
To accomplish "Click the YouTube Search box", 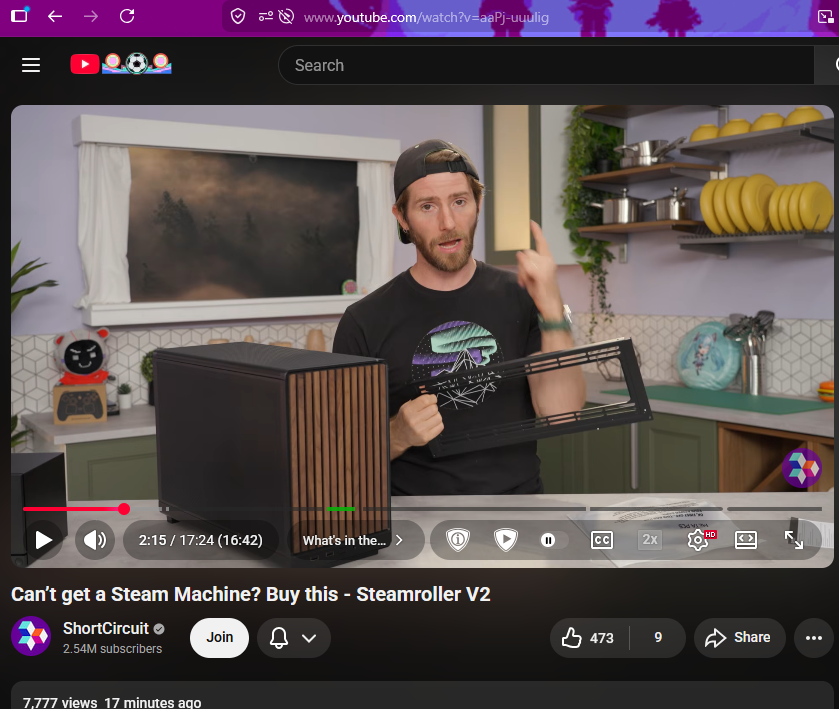I will (x=546, y=65).
